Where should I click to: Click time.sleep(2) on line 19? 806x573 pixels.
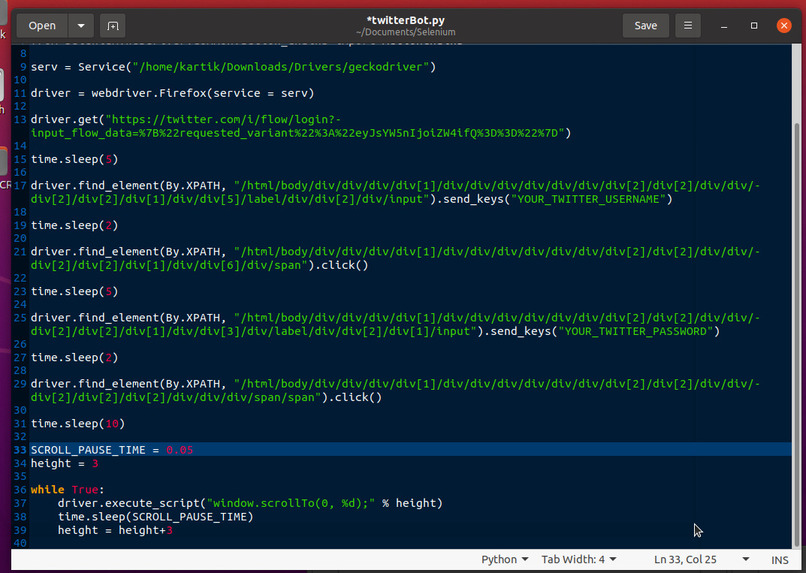[x=75, y=226]
